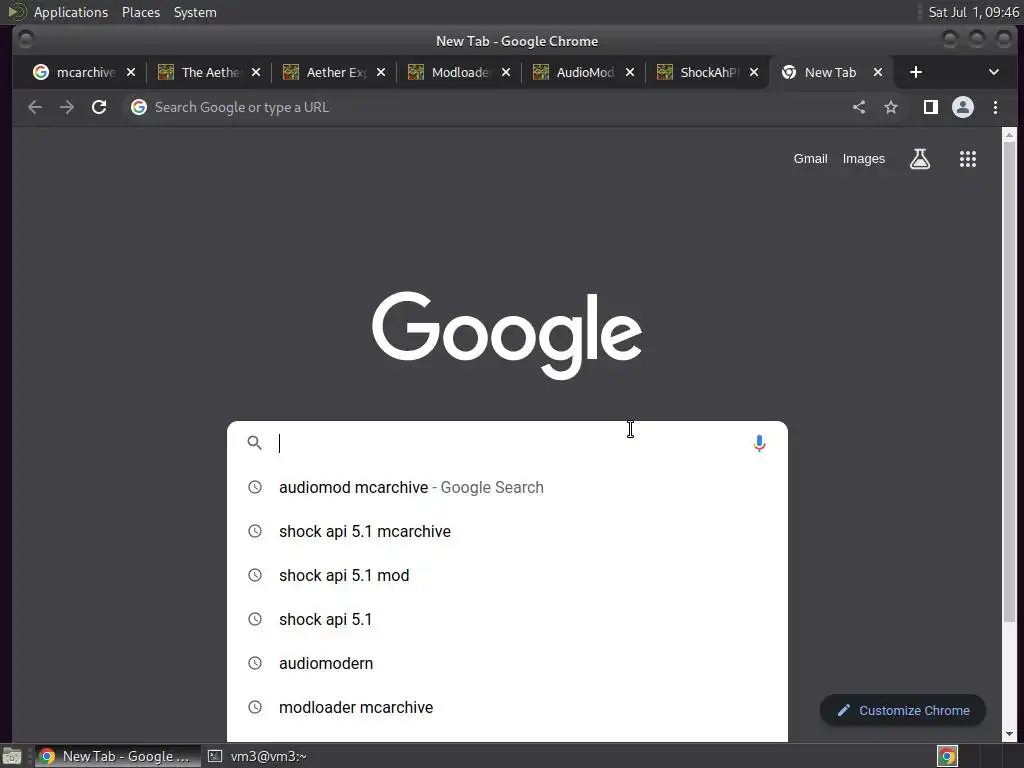1024x768 pixels.
Task: Open the Google apps grid
Action: pos(968,159)
